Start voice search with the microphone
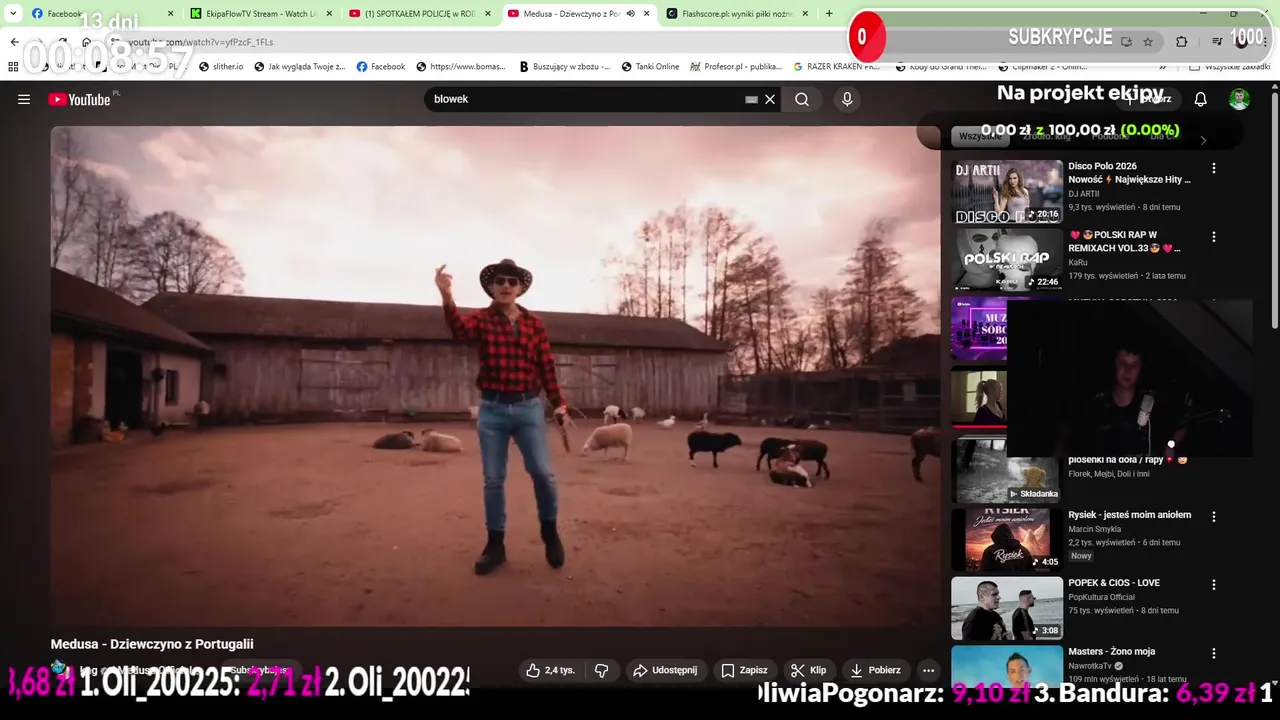Viewport: 1280px width, 720px height. [x=847, y=99]
